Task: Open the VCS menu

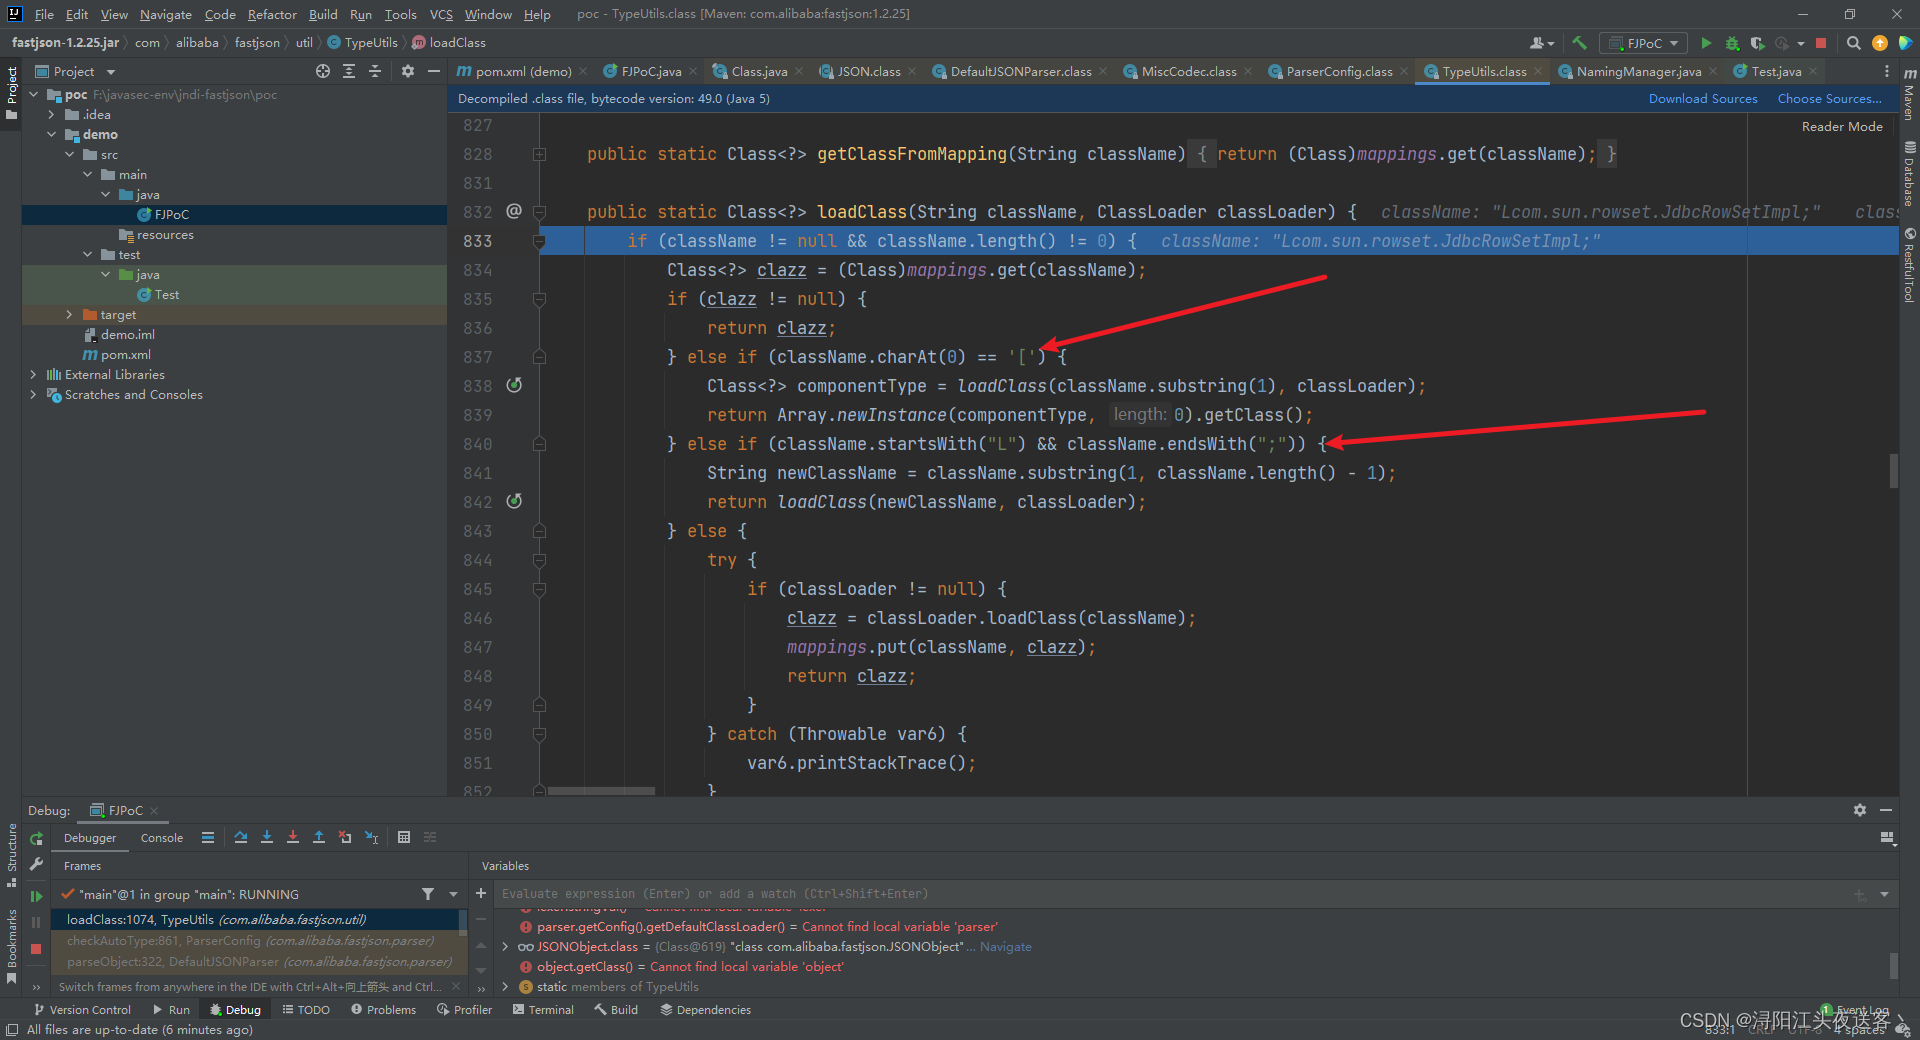Action: (441, 14)
